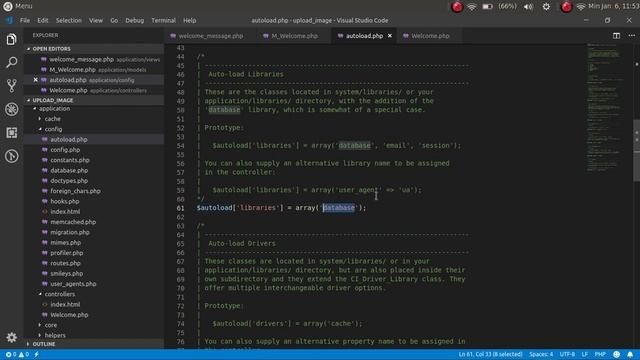Viewport: 640px width, 360px height.
Task: Open user_agents.php in the explorer tree
Action: pos(73,284)
